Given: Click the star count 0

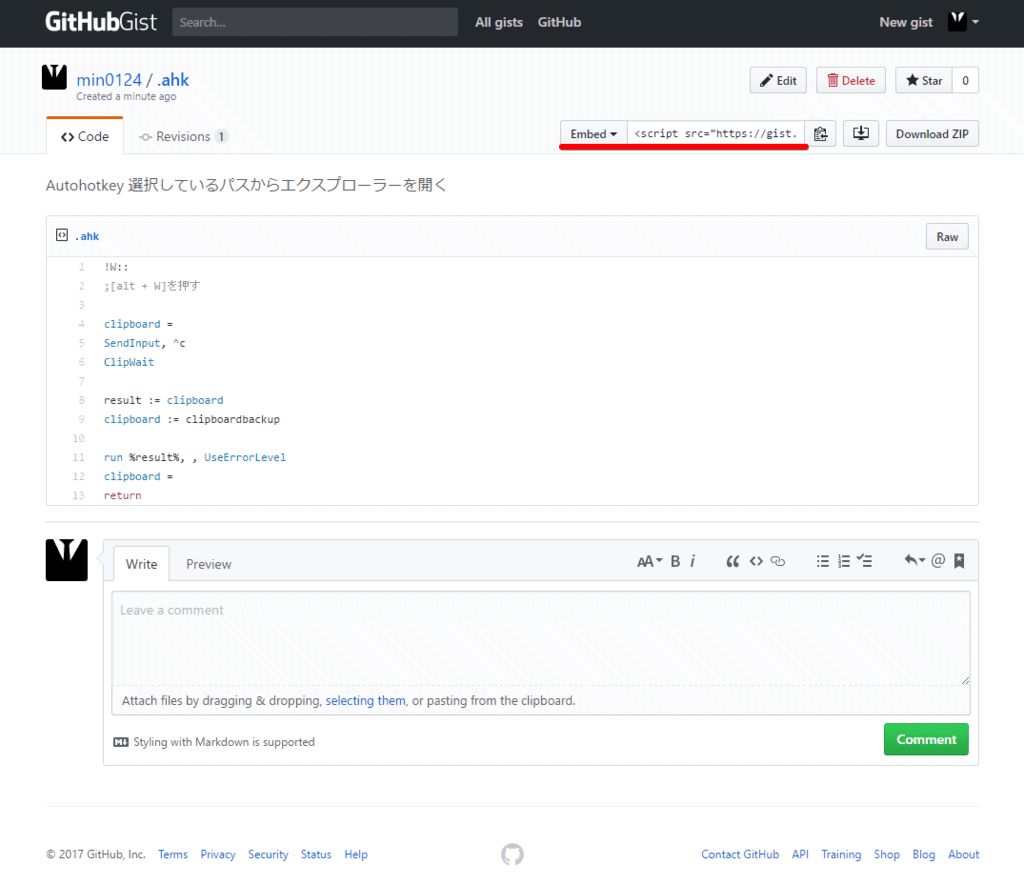Looking at the screenshot, I should click(965, 80).
